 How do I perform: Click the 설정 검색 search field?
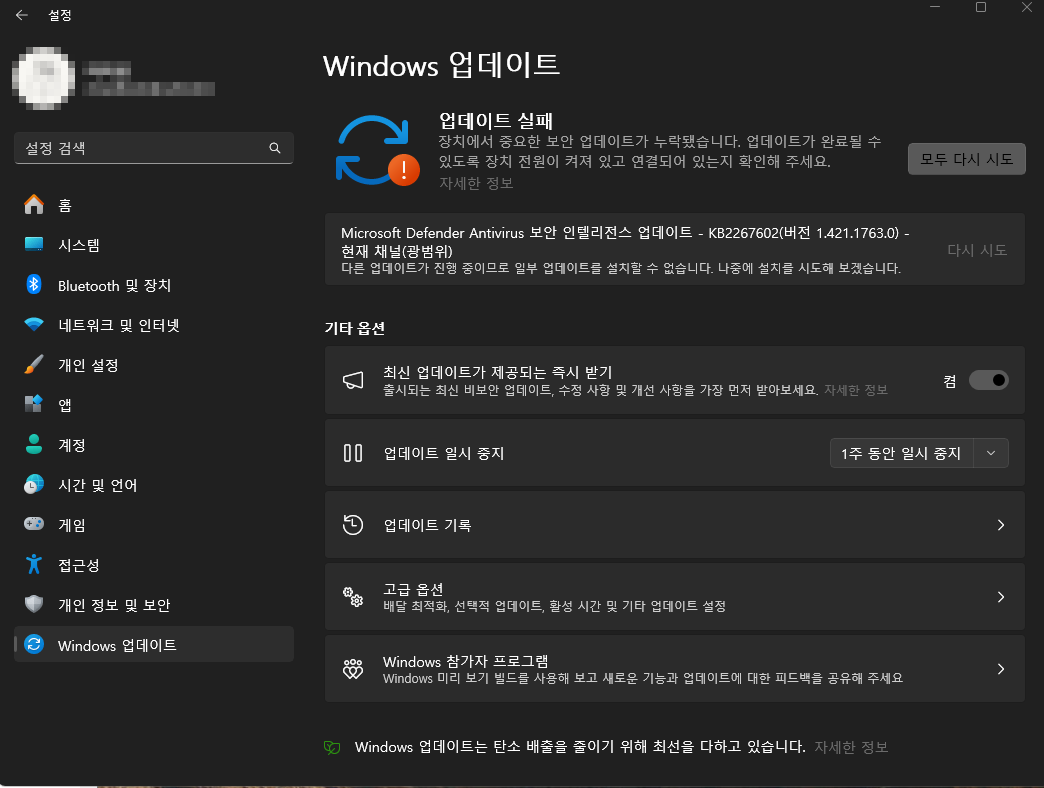pos(154,148)
